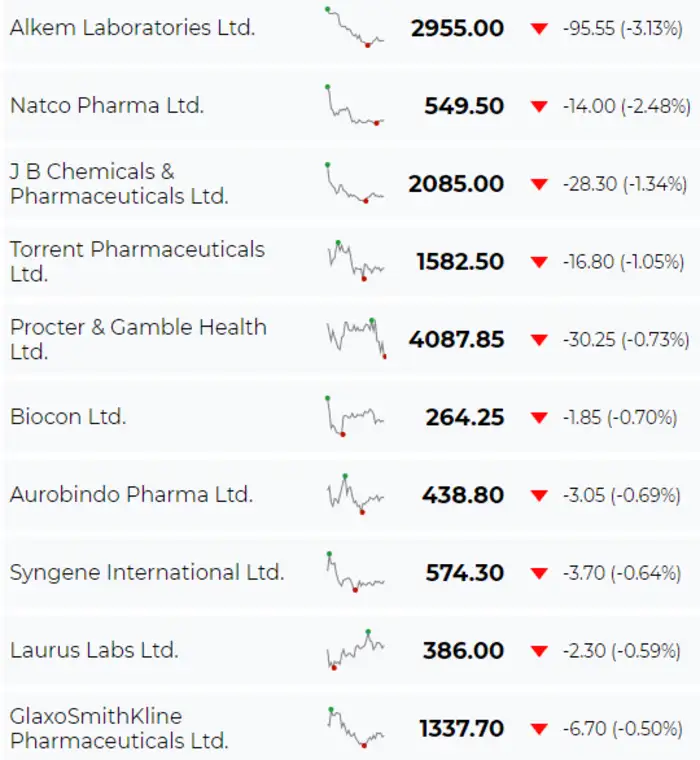Click the Laurus Labs sparkline chart
700x760 pixels.
click(354, 650)
